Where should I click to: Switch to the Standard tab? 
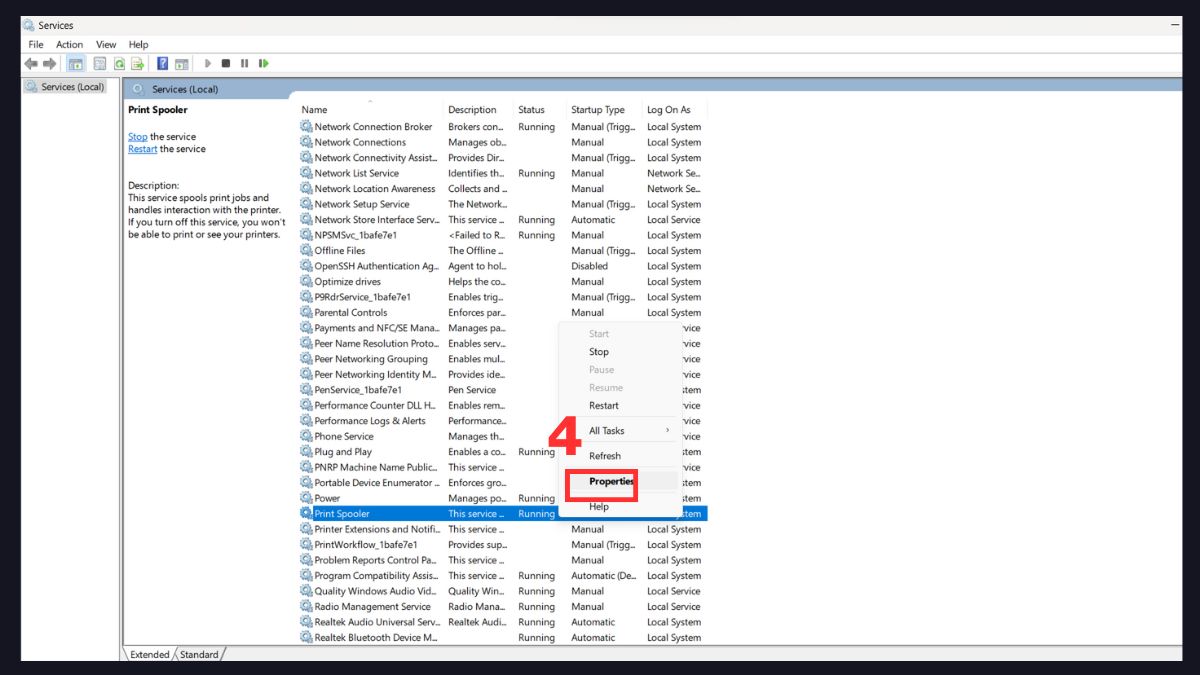(x=199, y=655)
